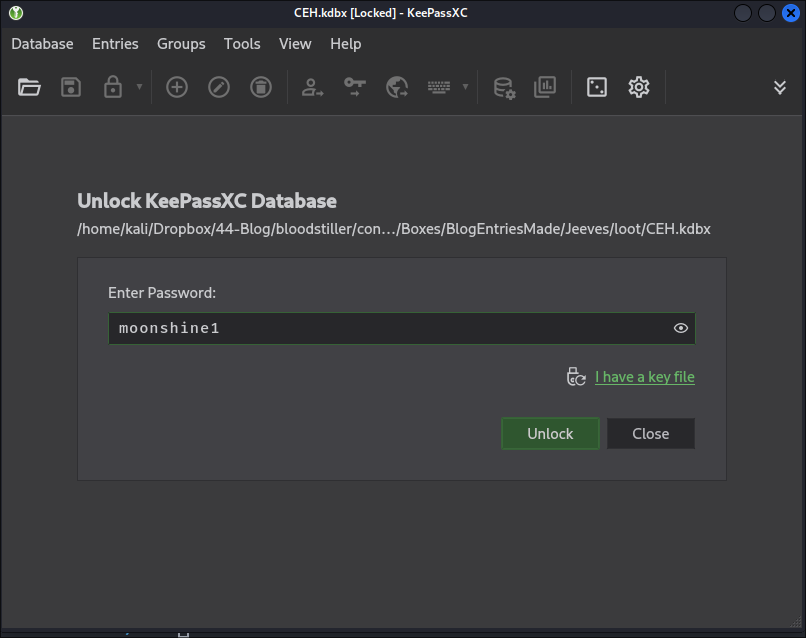The width and height of the screenshot is (806, 638).
Task: Click the lock database padlock icon
Action: click(113, 87)
